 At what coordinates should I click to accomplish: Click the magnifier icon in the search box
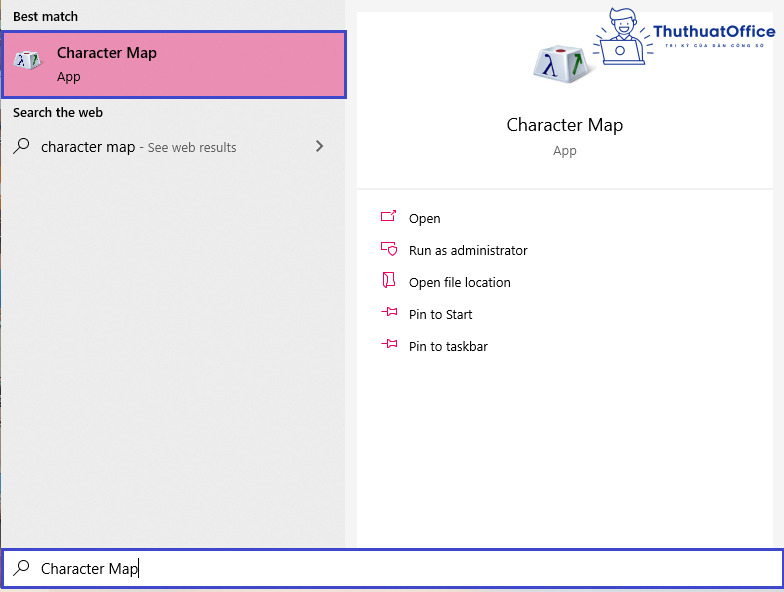(21, 568)
